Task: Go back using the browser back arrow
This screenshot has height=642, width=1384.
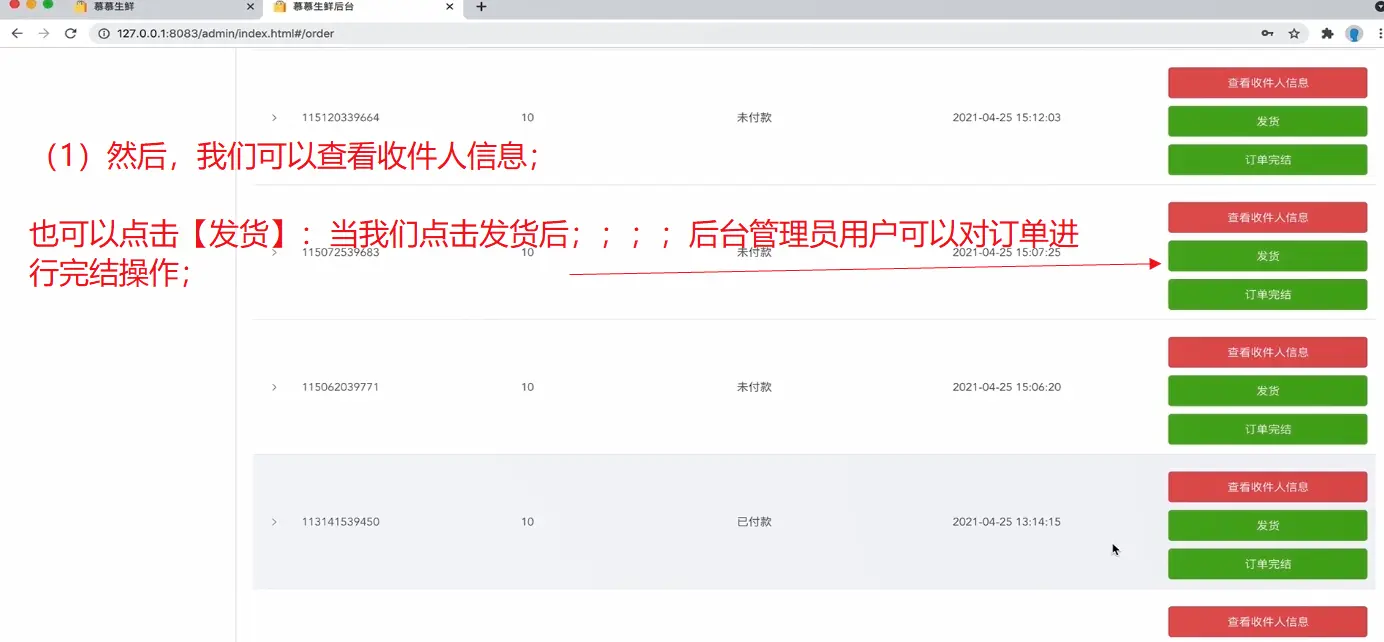Action: pyautogui.click(x=17, y=33)
